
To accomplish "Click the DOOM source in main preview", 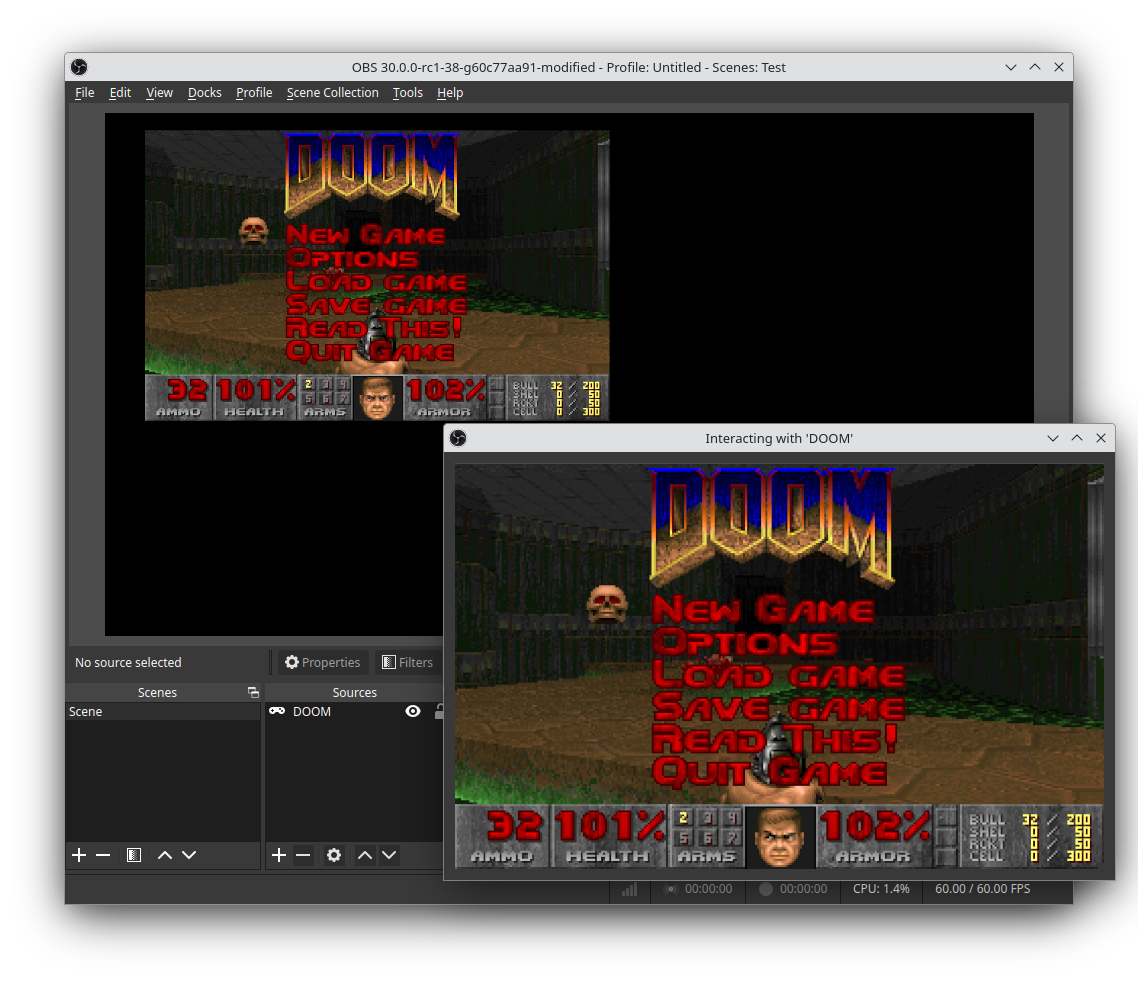I will click(x=377, y=275).
